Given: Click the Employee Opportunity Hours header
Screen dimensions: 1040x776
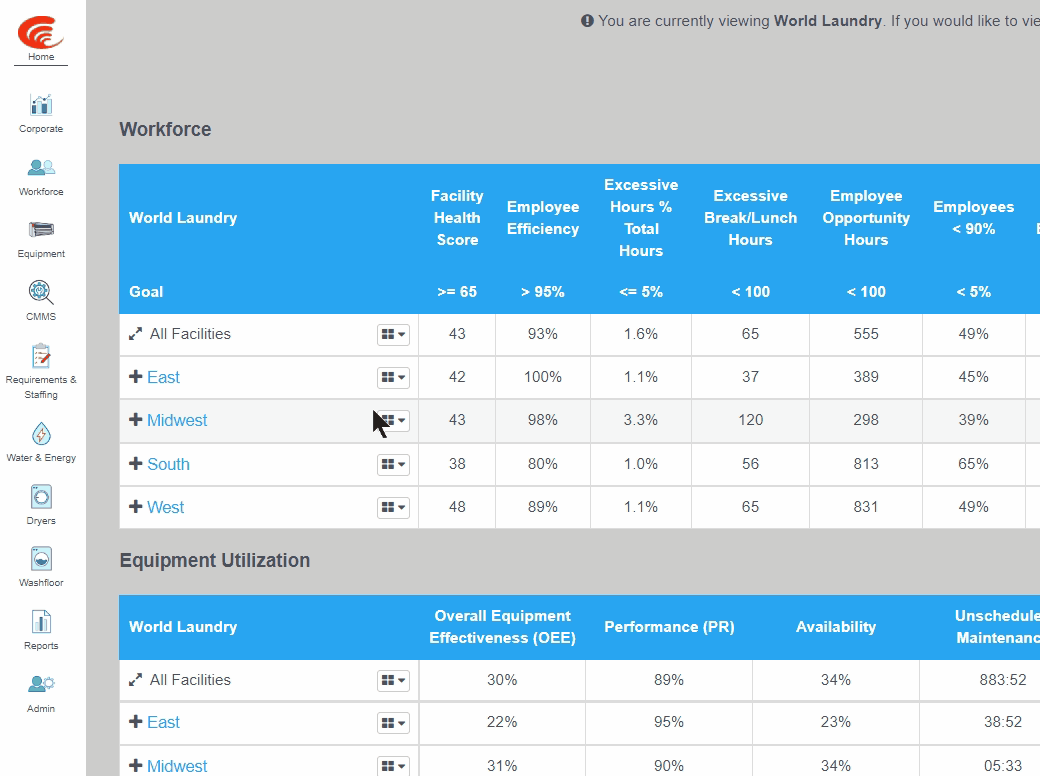Looking at the screenshot, I should (866, 218).
